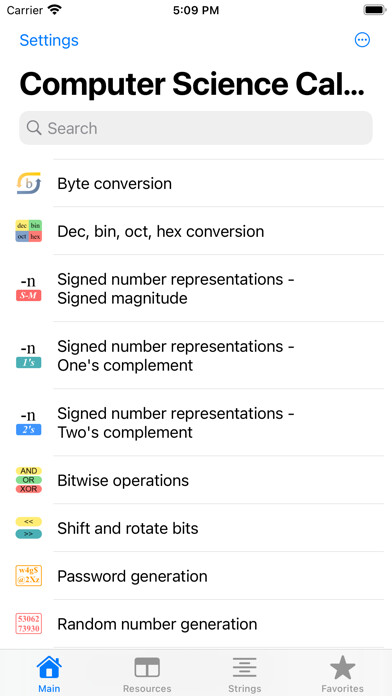Switch to the Resources tab
This screenshot has width=392, height=696.
coord(147,675)
